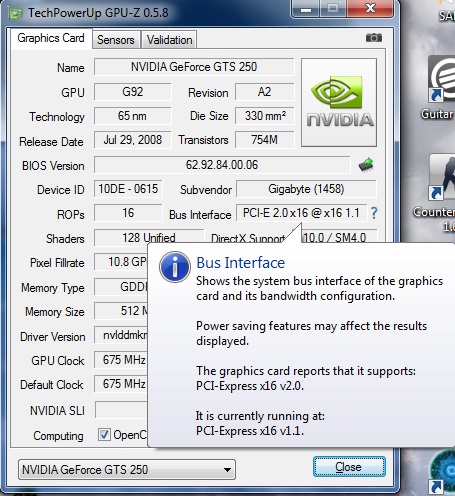Open the NVIDIA GeForce GTS 250 dropdown
Viewport: 455px width, 496px height.
tap(127, 469)
